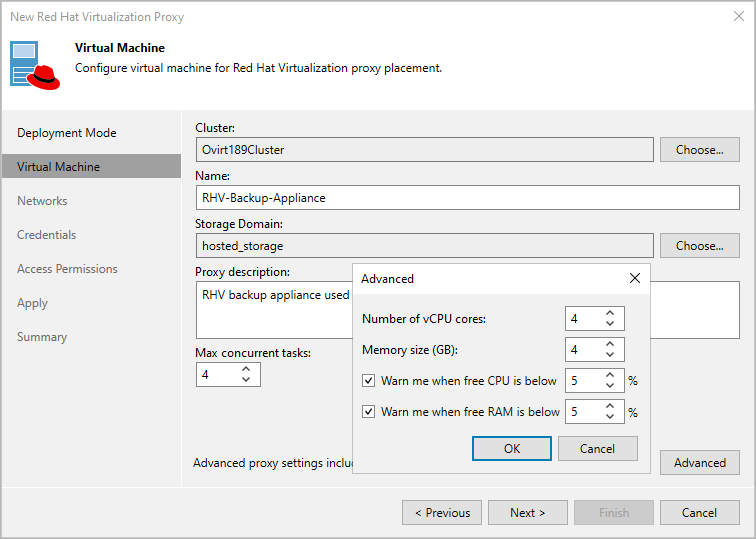Click the 'Max concurrent tasks:' label
Image resolution: width=756 pixels, height=539 pixels.
tap(253, 353)
